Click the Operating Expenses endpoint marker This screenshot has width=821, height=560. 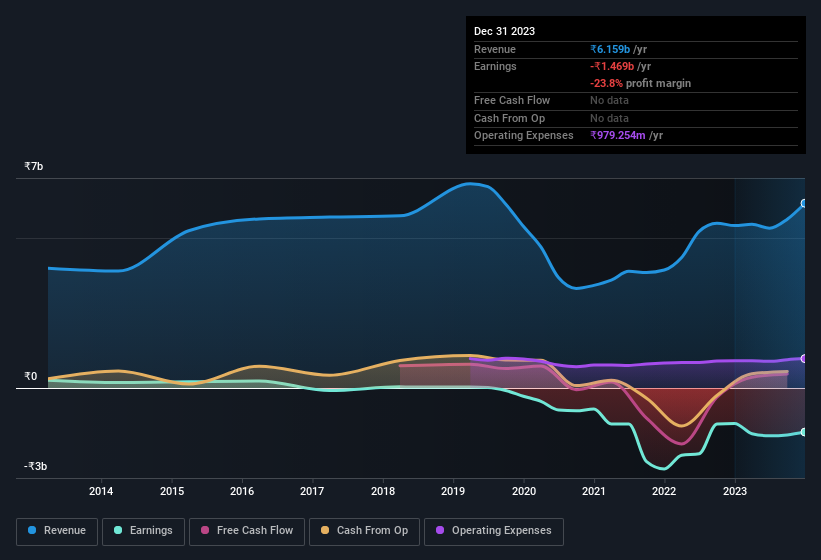point(804,359)
